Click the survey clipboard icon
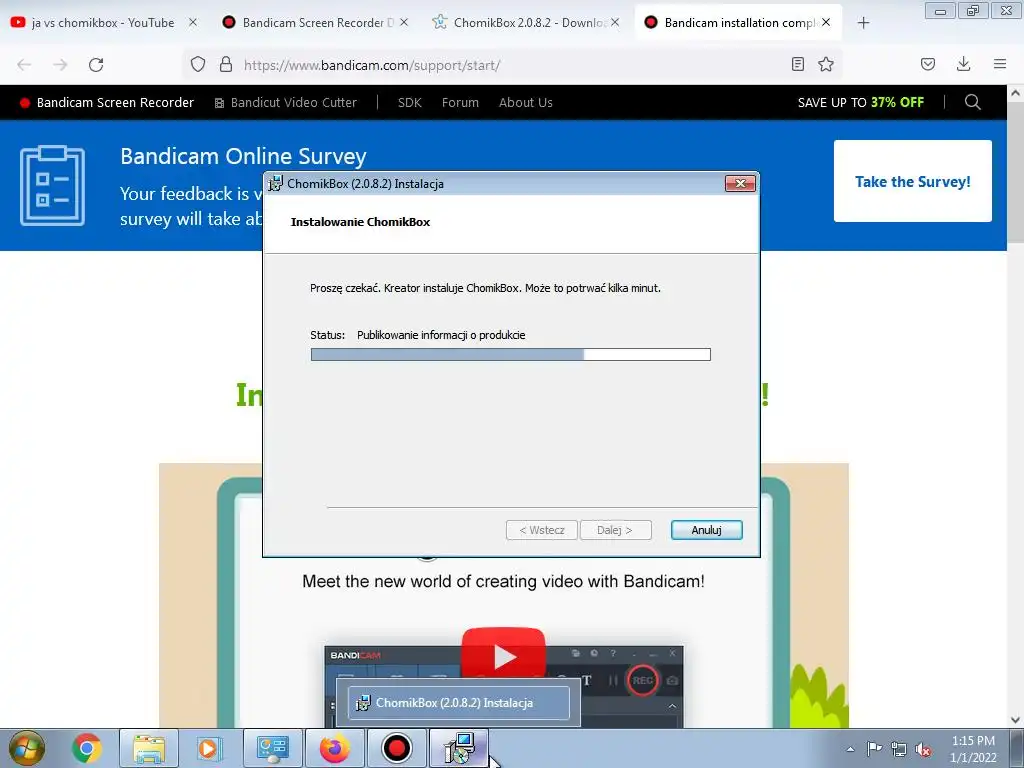The width and height of the screenshot is (1024, 768). (x=52, y=185)
